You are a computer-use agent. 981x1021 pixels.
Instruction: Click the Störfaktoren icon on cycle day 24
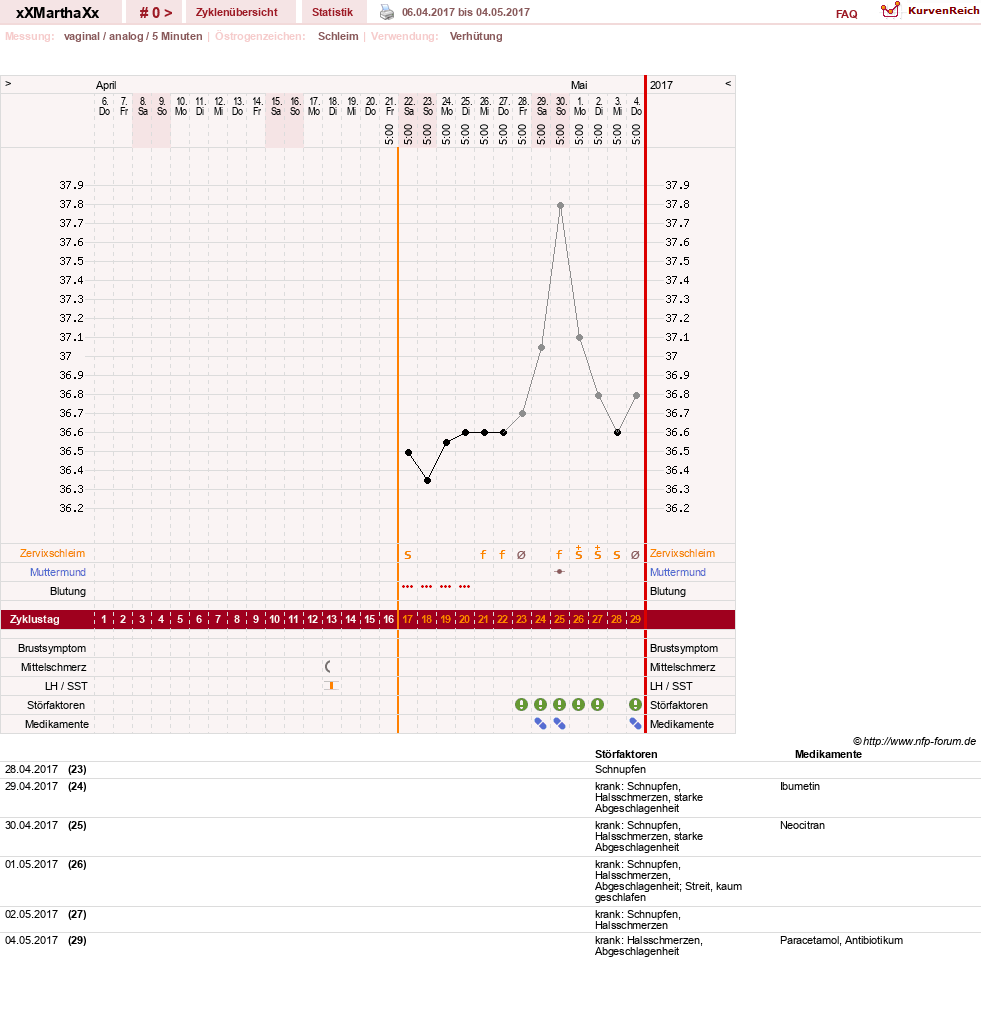pyautogui.click(x=540, y=705)
